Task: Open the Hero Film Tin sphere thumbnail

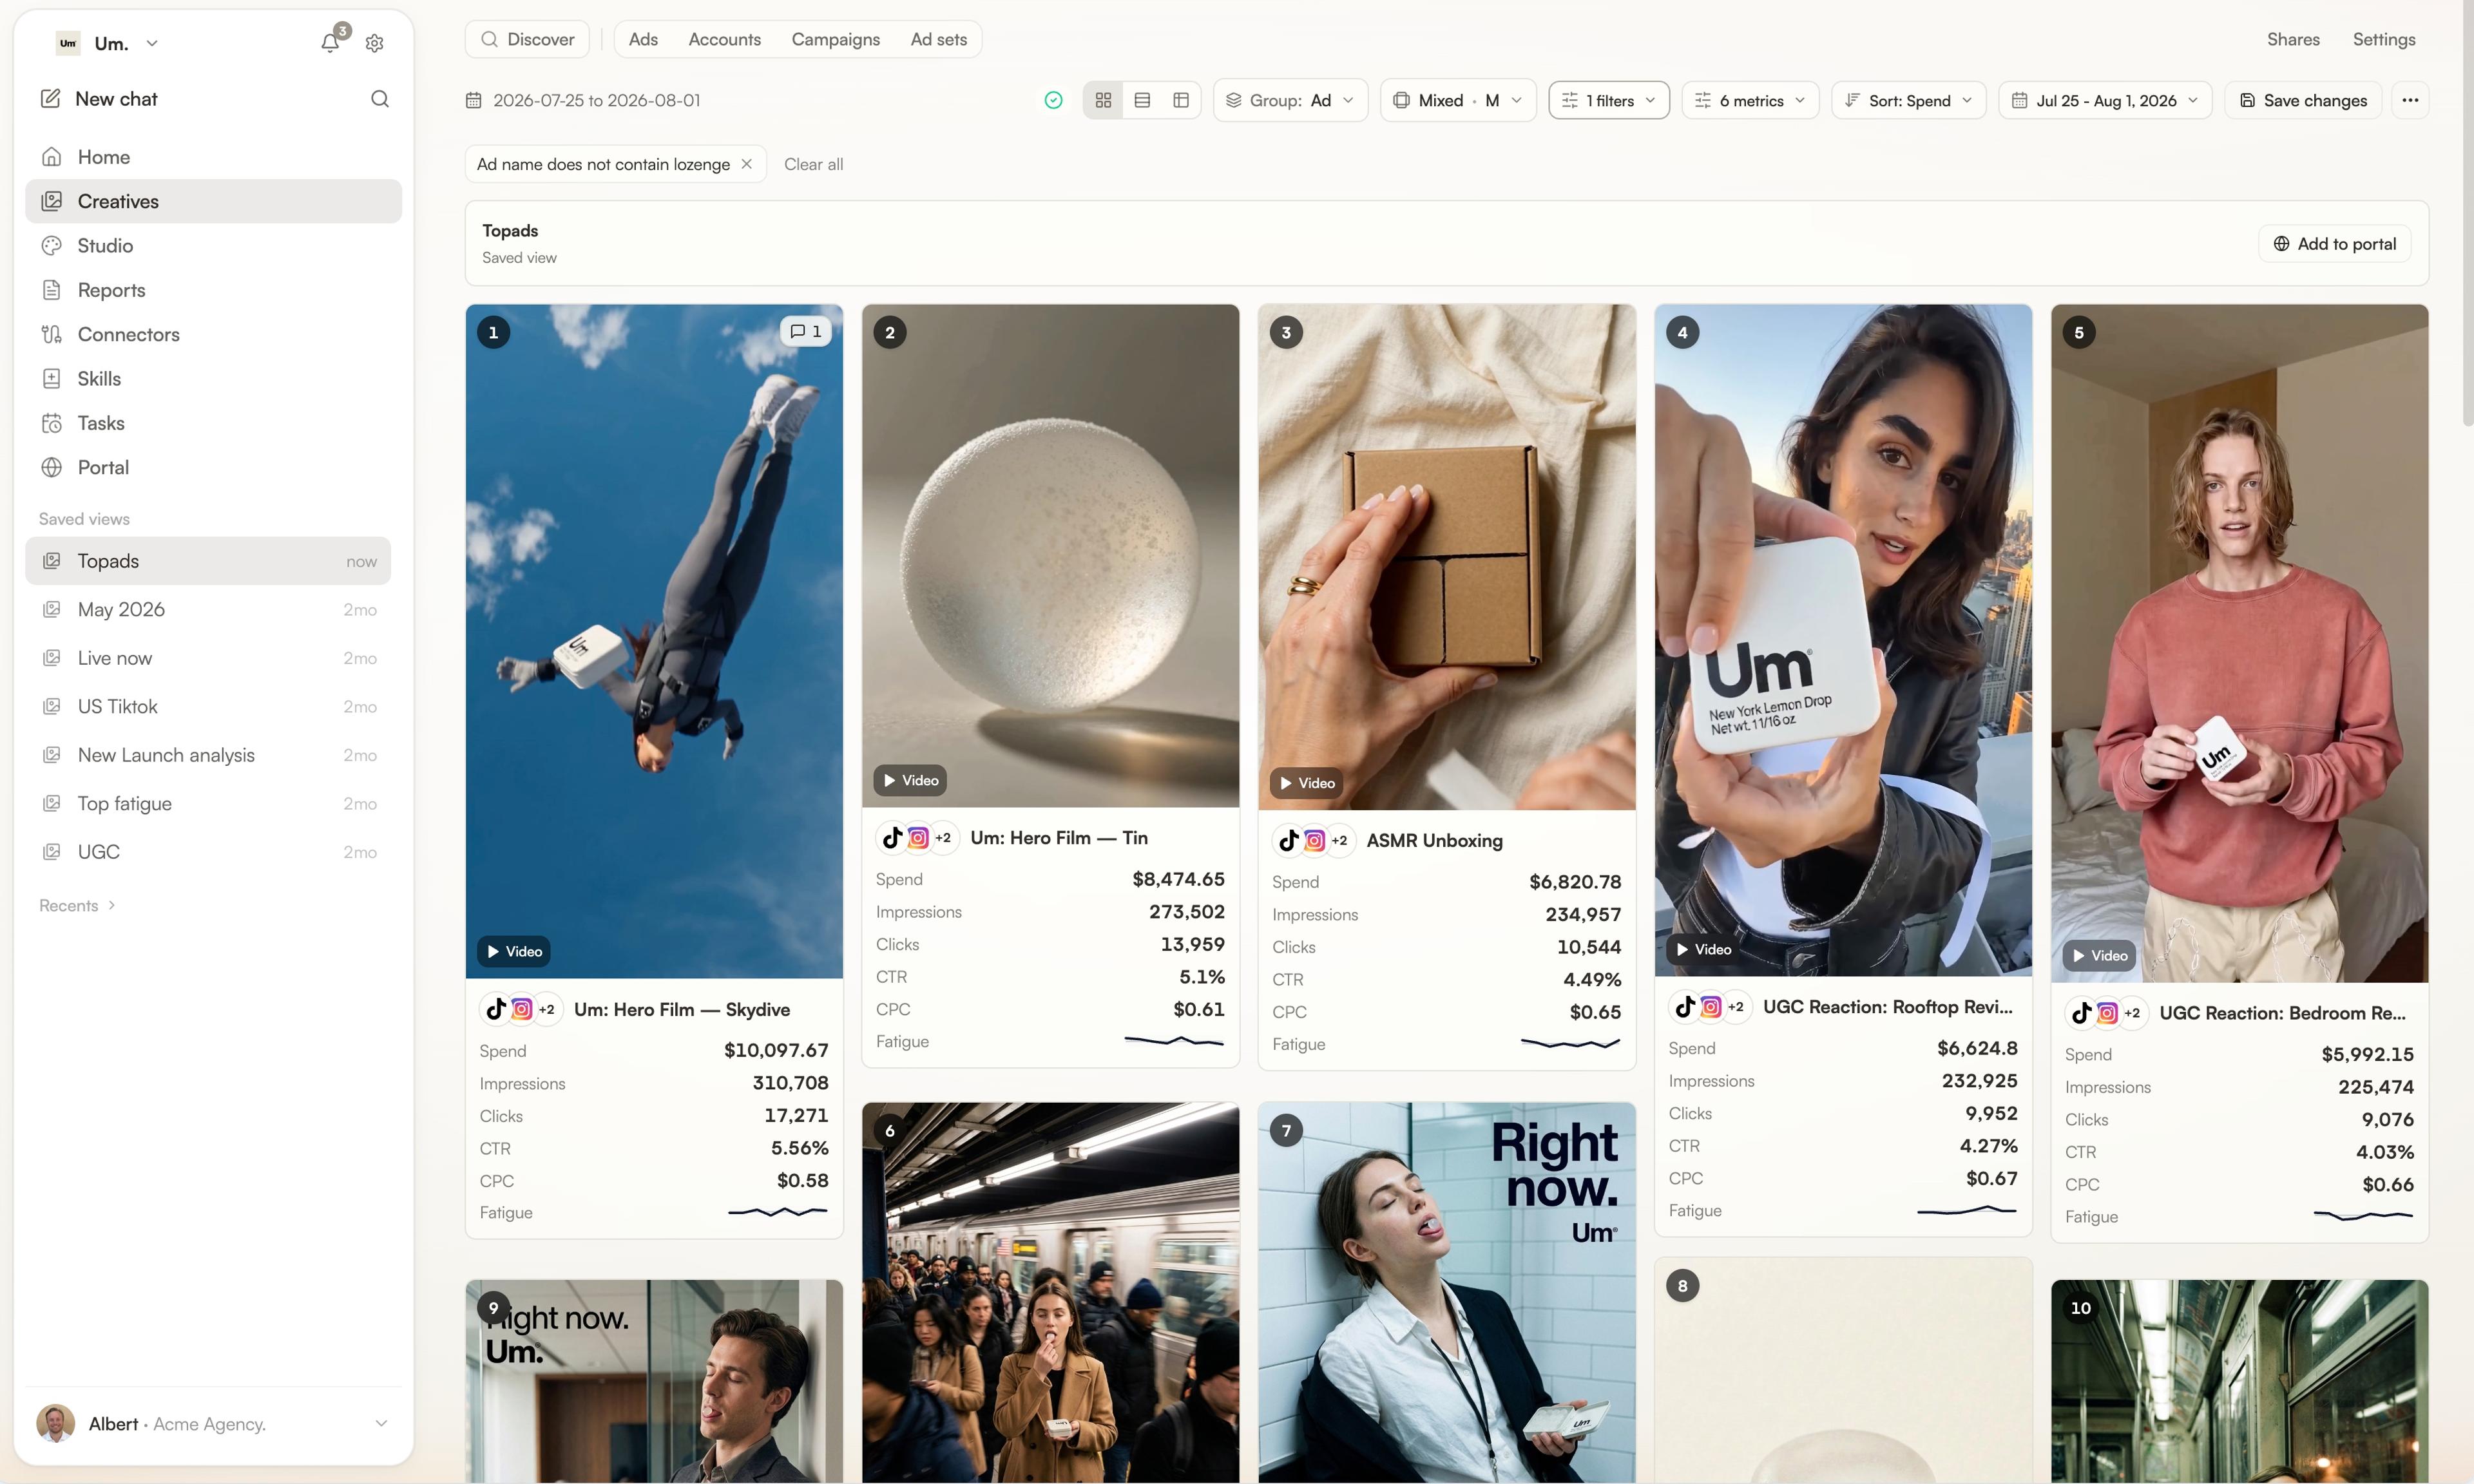Action: point(1050,556)
